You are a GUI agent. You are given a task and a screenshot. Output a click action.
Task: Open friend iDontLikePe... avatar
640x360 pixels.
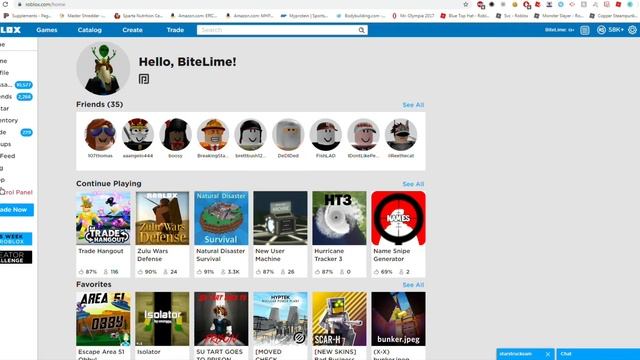coord(363,135)
